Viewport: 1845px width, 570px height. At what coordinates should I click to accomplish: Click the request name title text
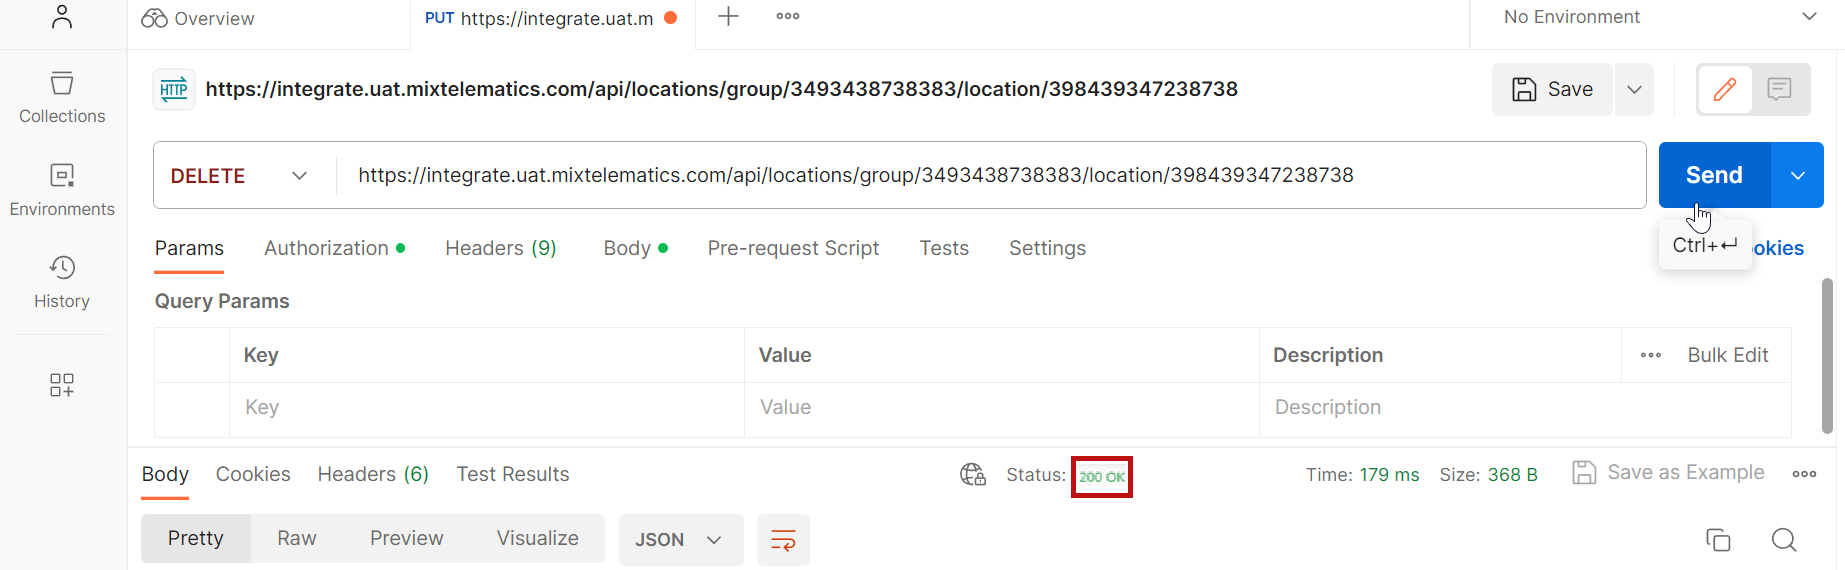(721, 89)
